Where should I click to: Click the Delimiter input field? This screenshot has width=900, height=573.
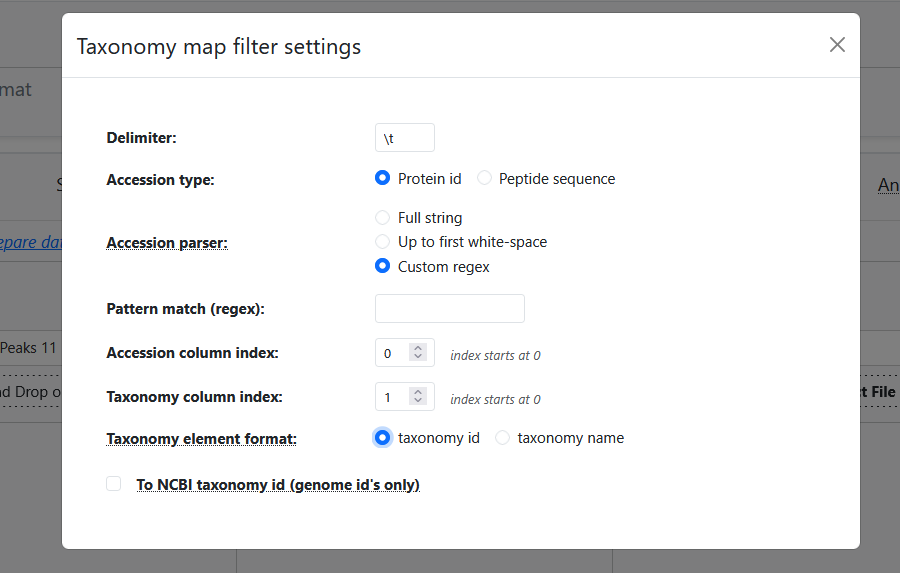point(404,138)
